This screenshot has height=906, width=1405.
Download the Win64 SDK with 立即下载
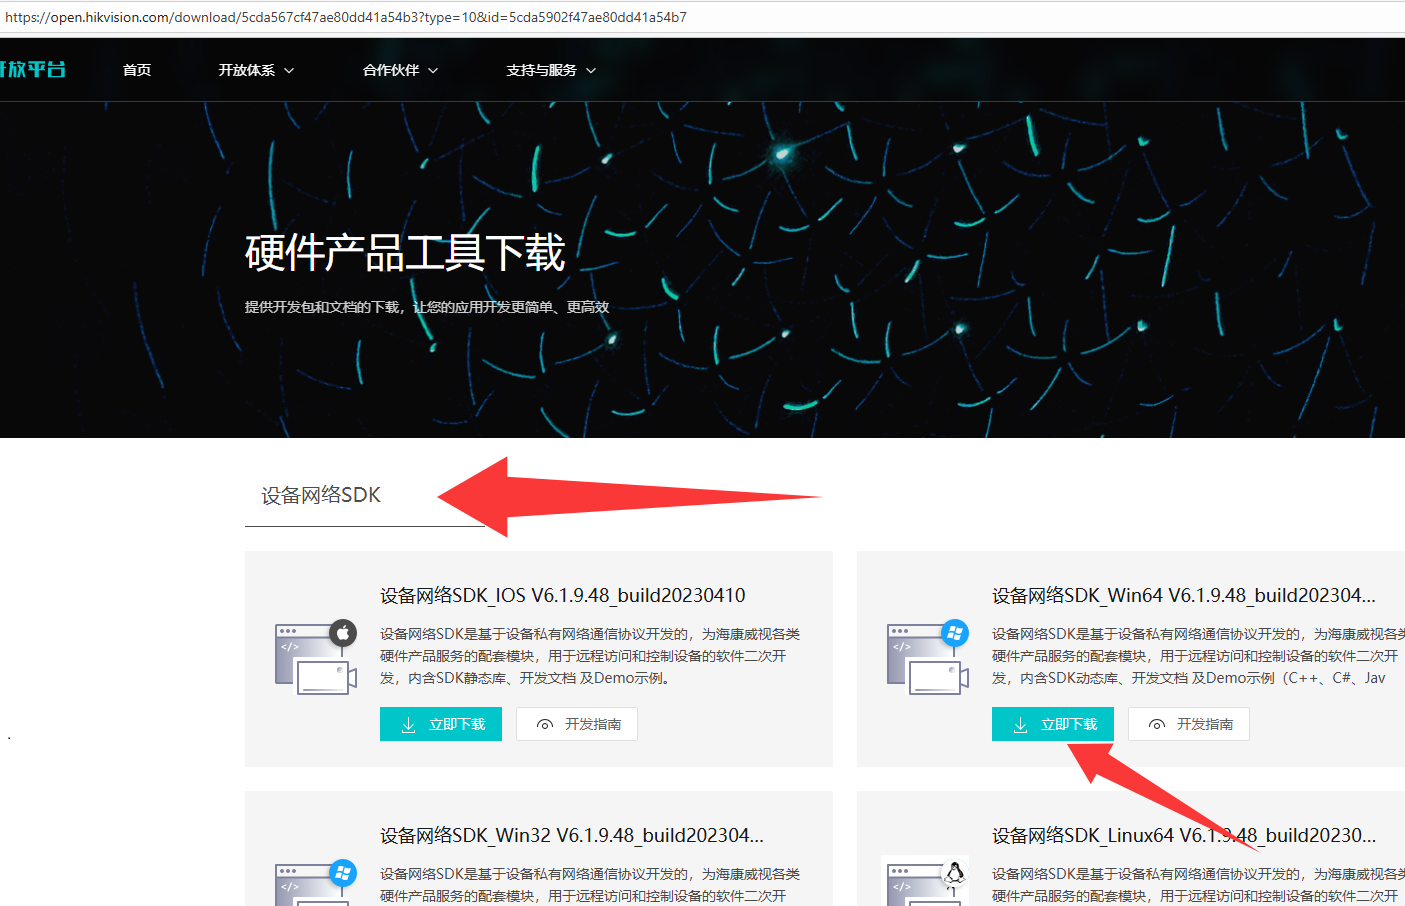(1052, 724)
